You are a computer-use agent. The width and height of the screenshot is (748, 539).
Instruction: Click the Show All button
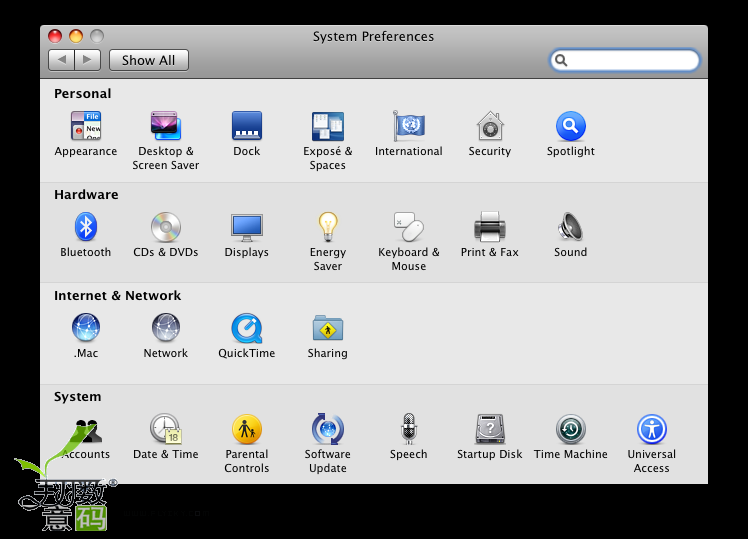click(x=149, y=60)
